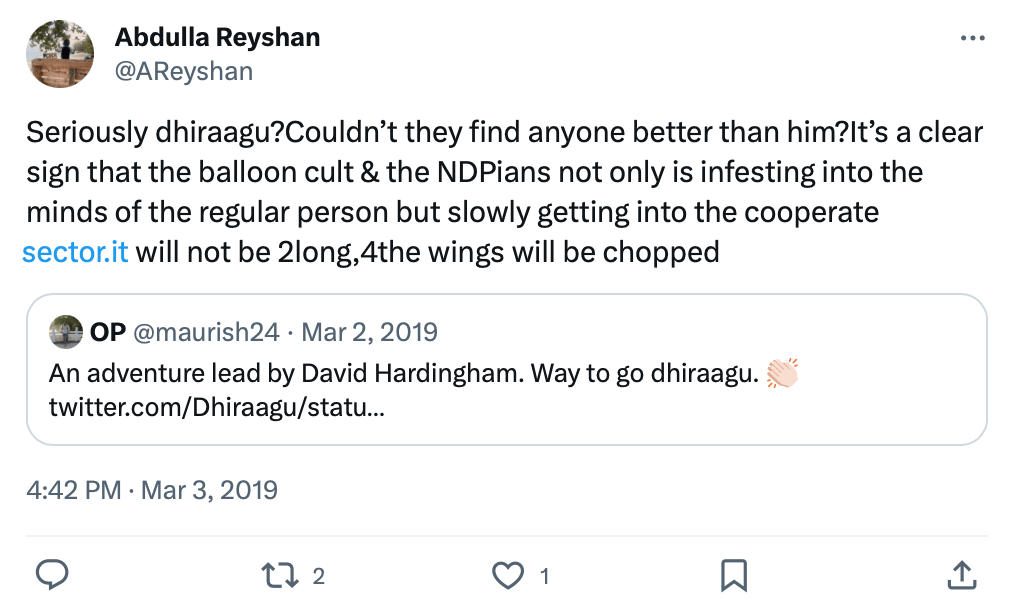Open the three-dot more options menu
The height and width of the screenshot is (610, 1012).
[x=972, y=39]
